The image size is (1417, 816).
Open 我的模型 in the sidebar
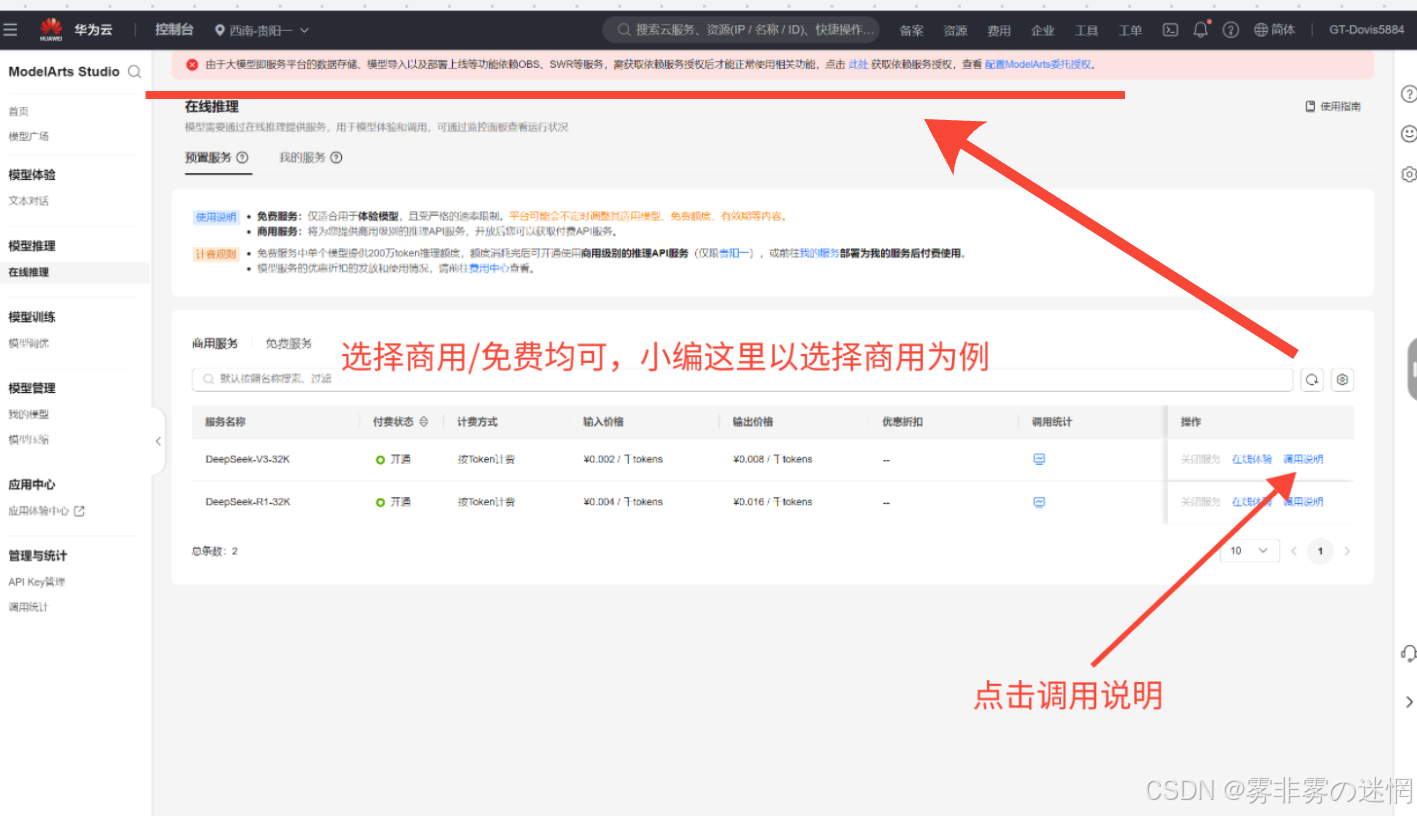click(29, 414)
